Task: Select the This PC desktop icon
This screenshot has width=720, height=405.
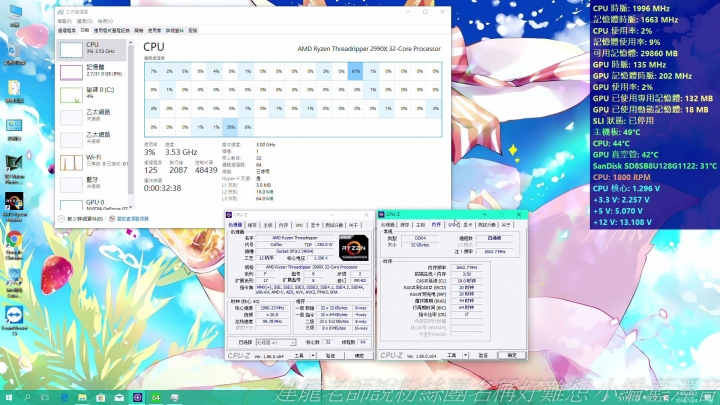Action: tap(14, 15)
